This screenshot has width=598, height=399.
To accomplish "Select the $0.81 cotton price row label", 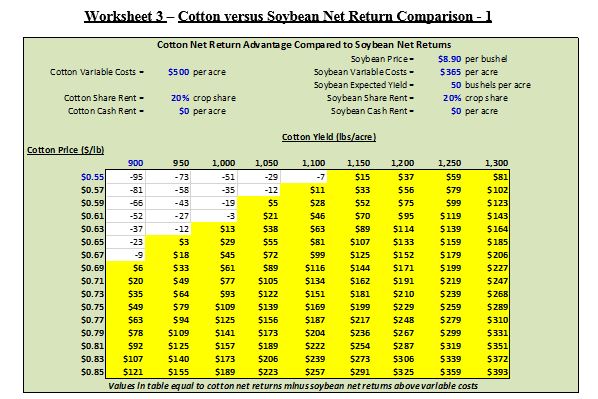I will 92,346.
